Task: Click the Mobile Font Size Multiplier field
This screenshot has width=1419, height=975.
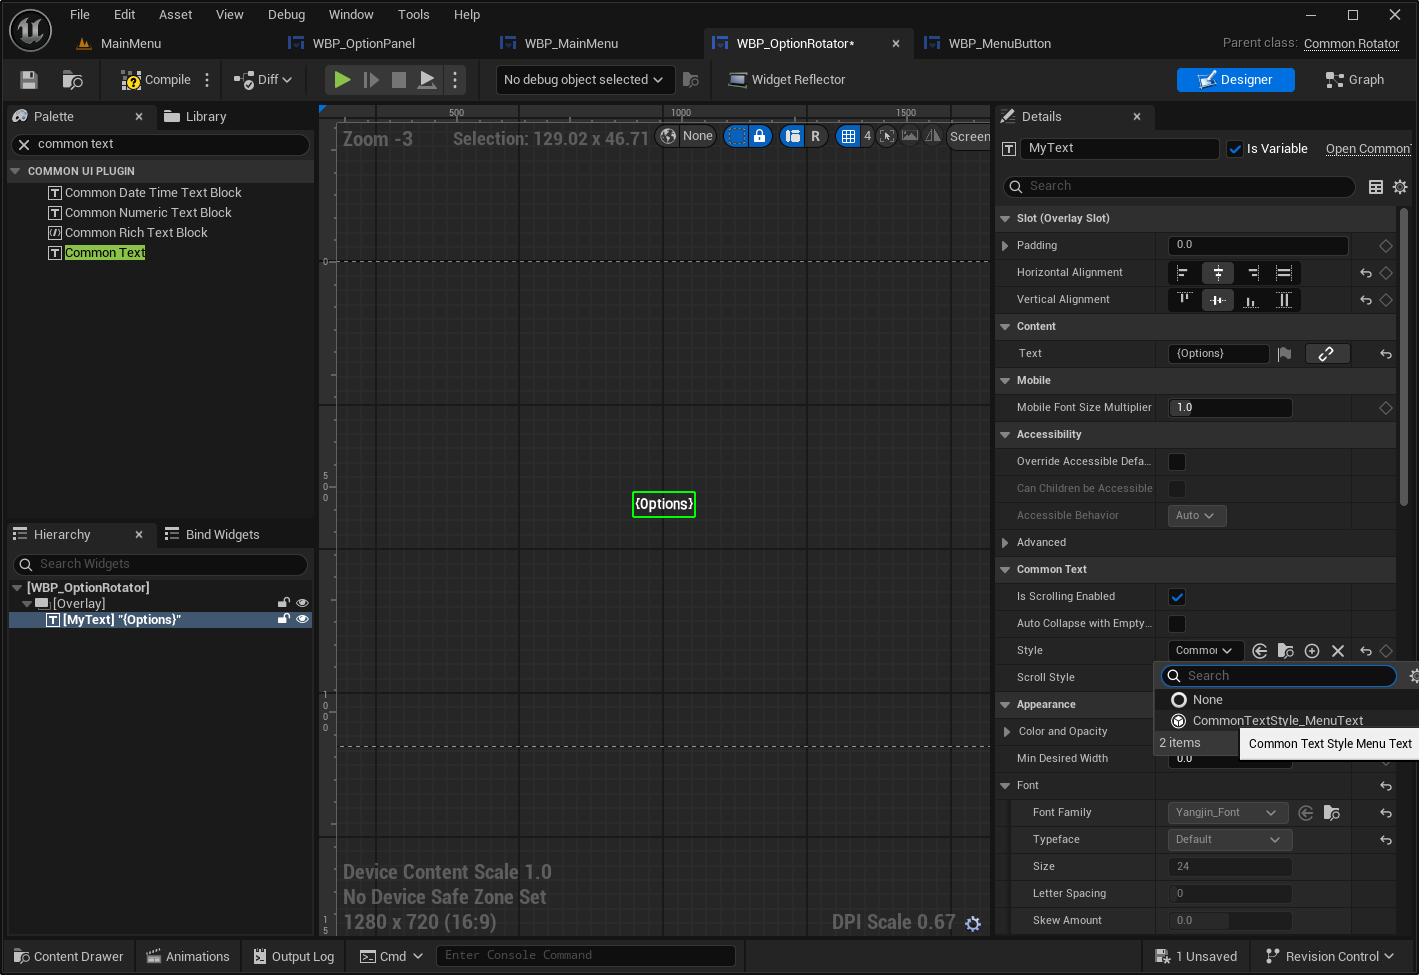Action: tap(1230, 408)
